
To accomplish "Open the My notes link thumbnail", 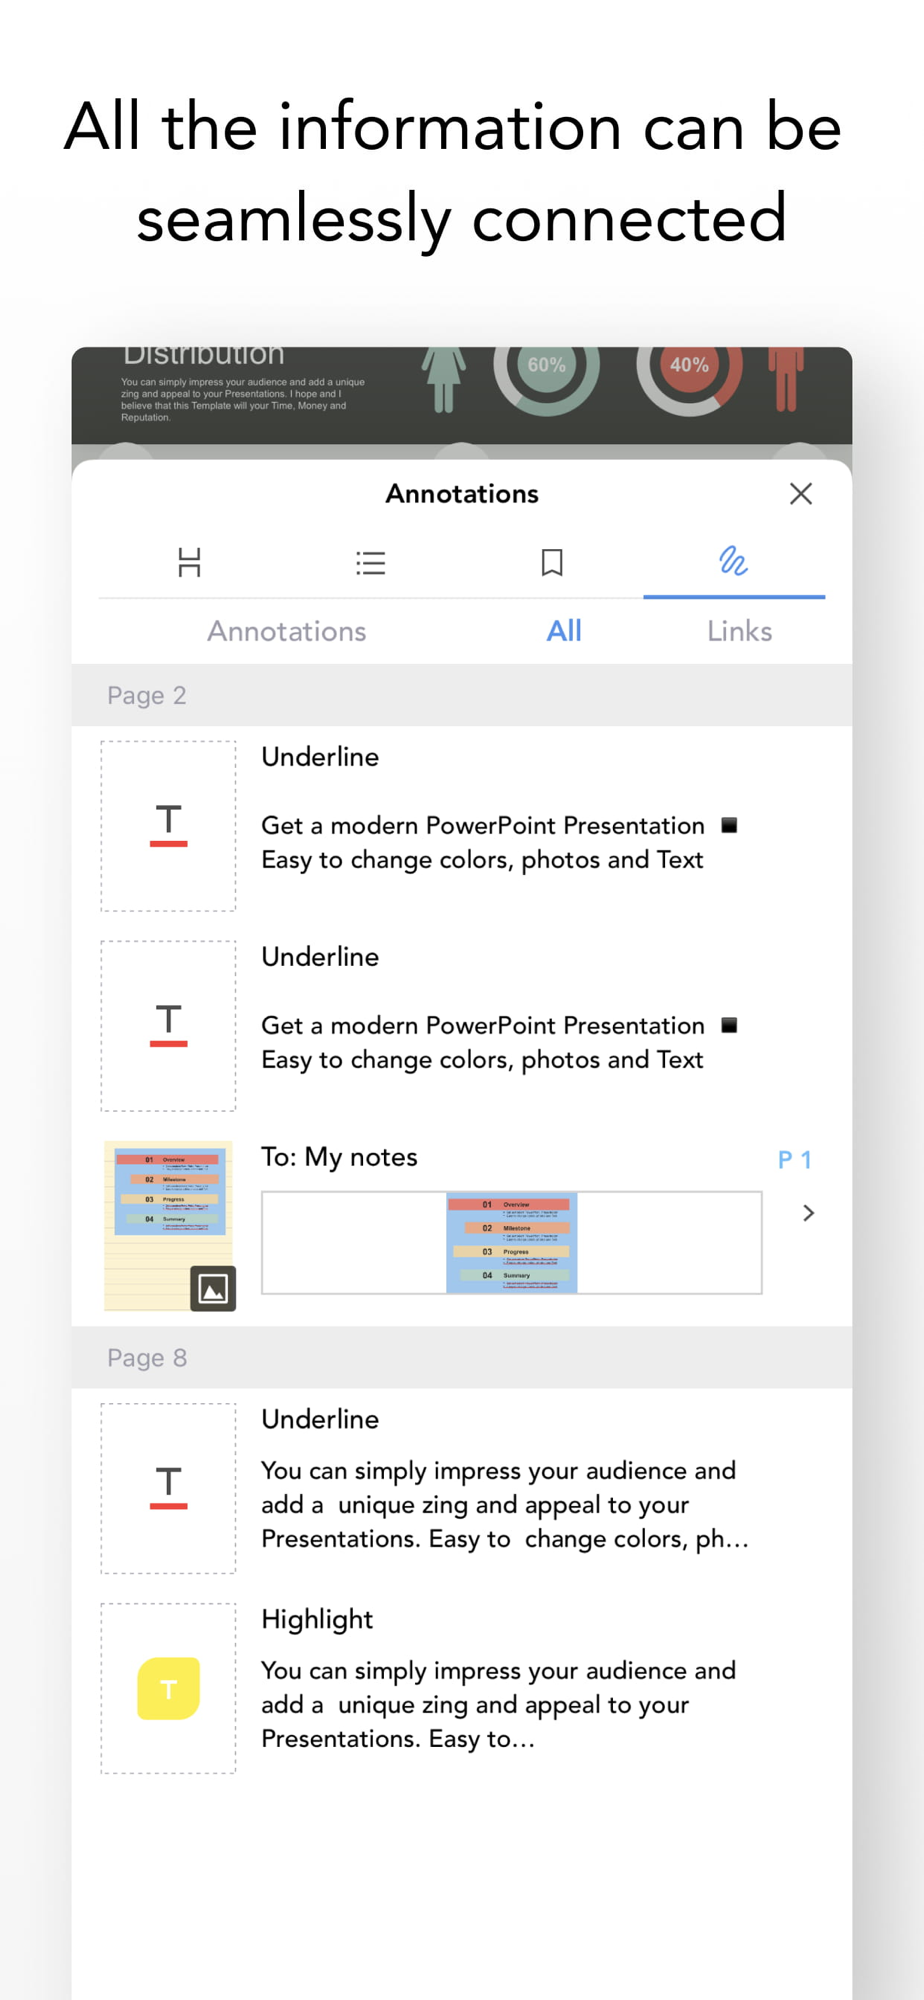I will [168, 1226].
